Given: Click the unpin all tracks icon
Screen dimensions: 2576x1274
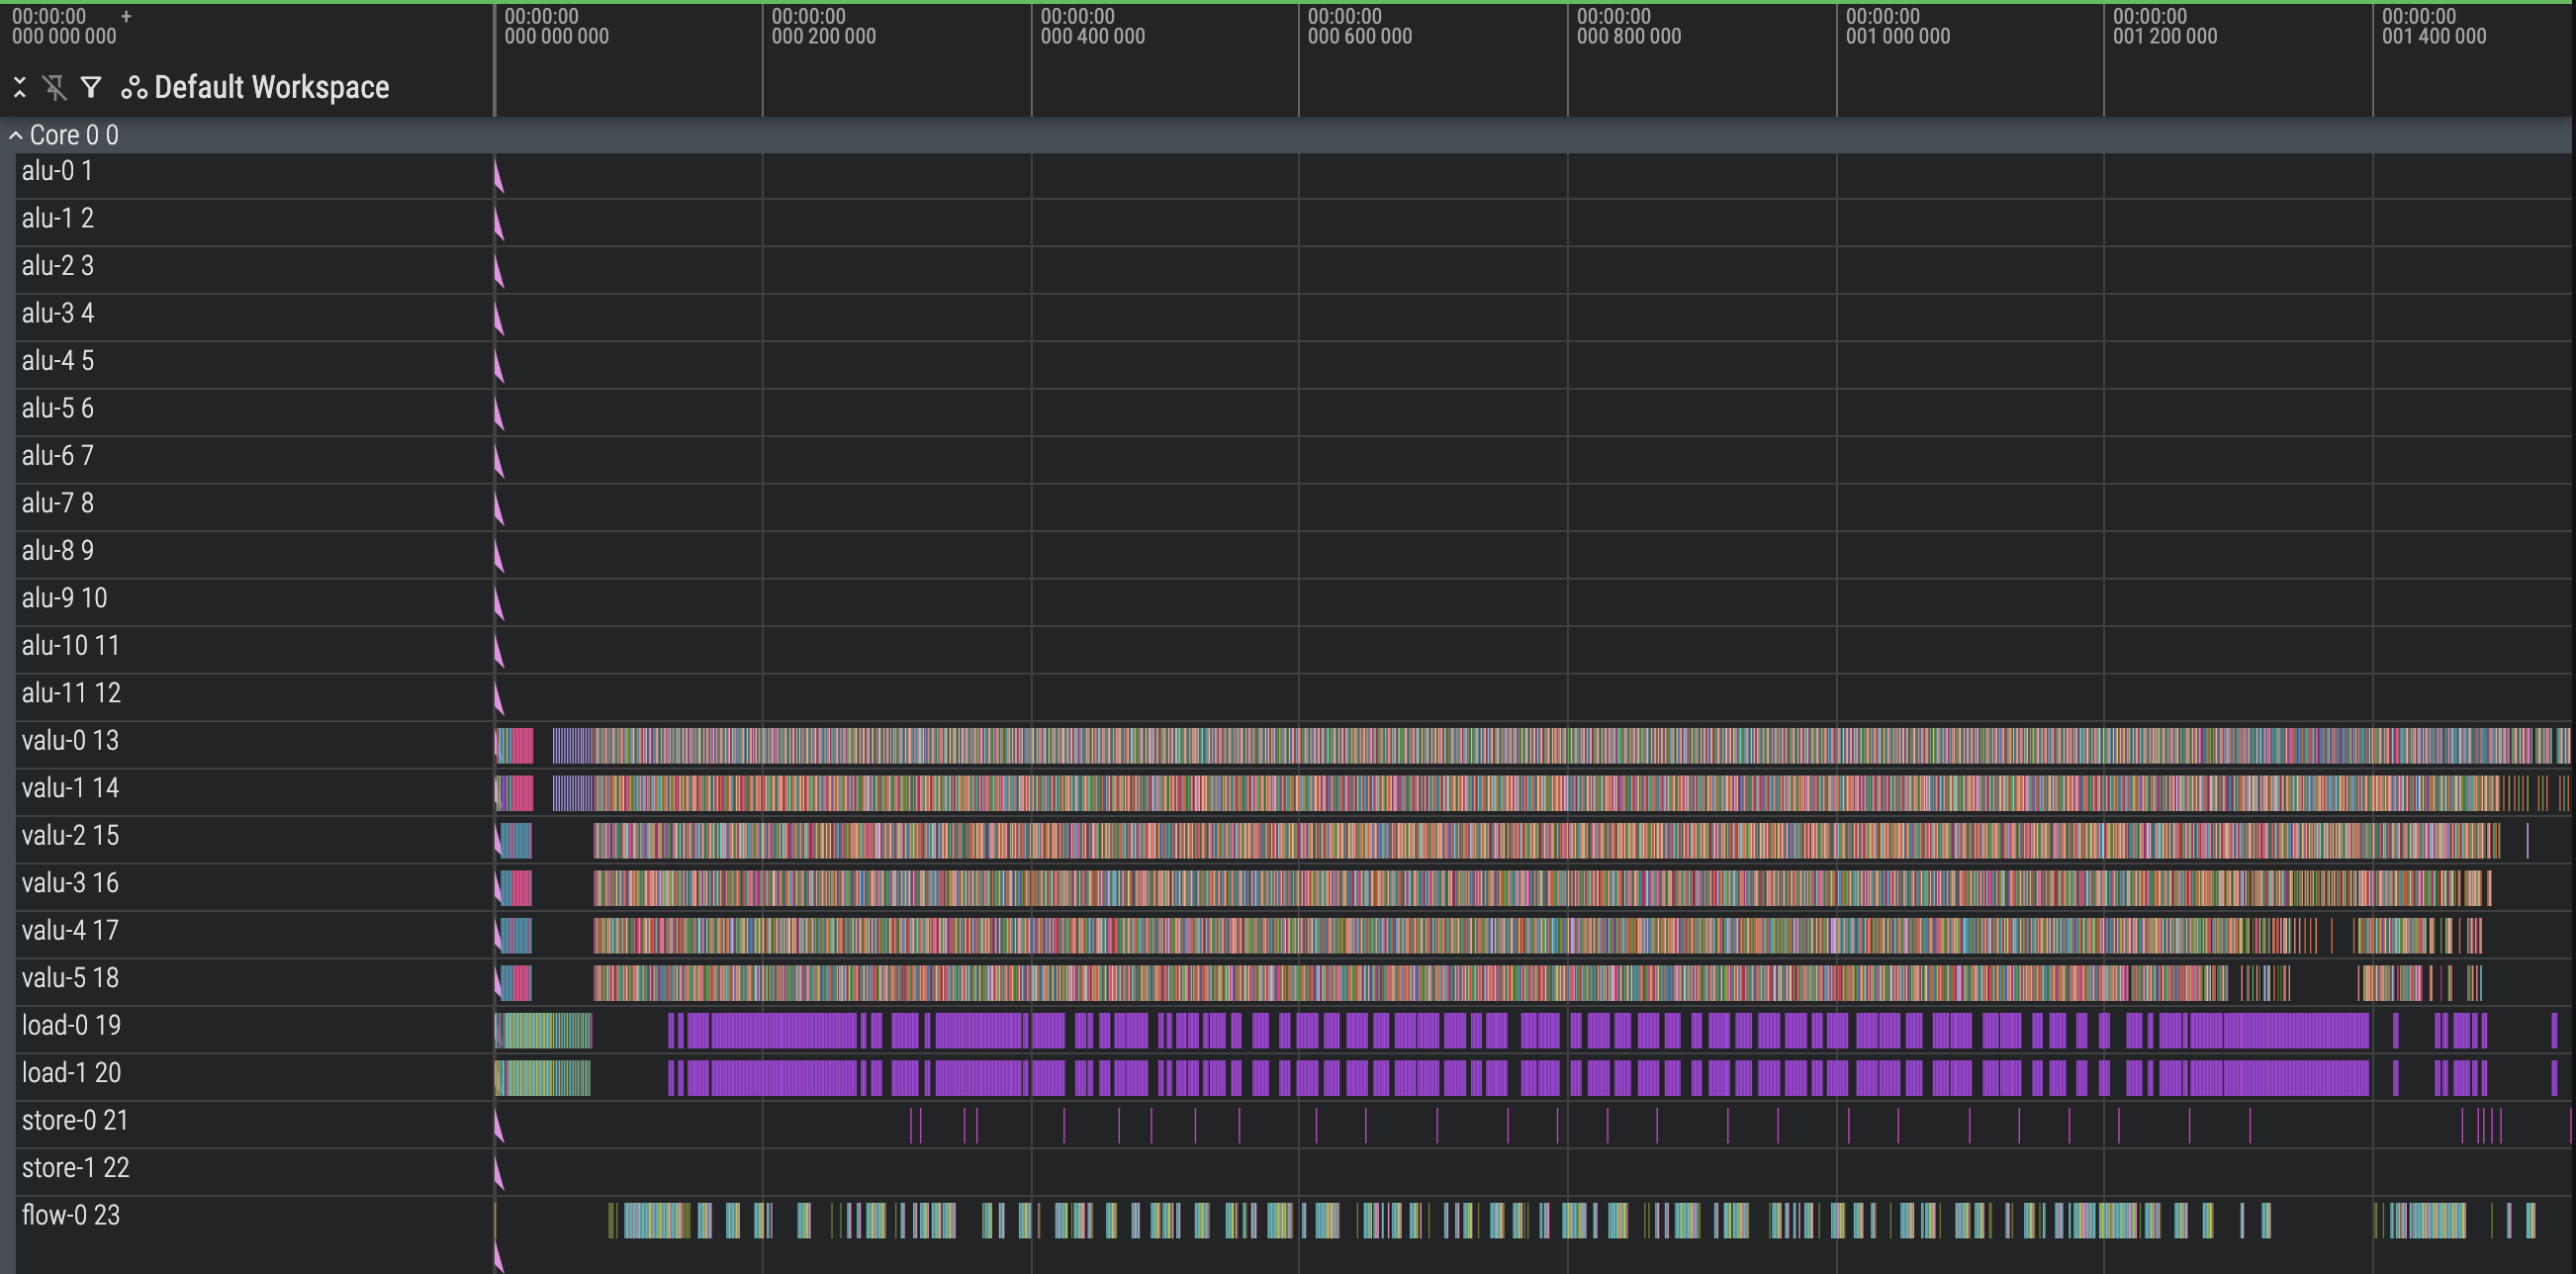Looking at the screenshot, I should click(x=56, y=88).
